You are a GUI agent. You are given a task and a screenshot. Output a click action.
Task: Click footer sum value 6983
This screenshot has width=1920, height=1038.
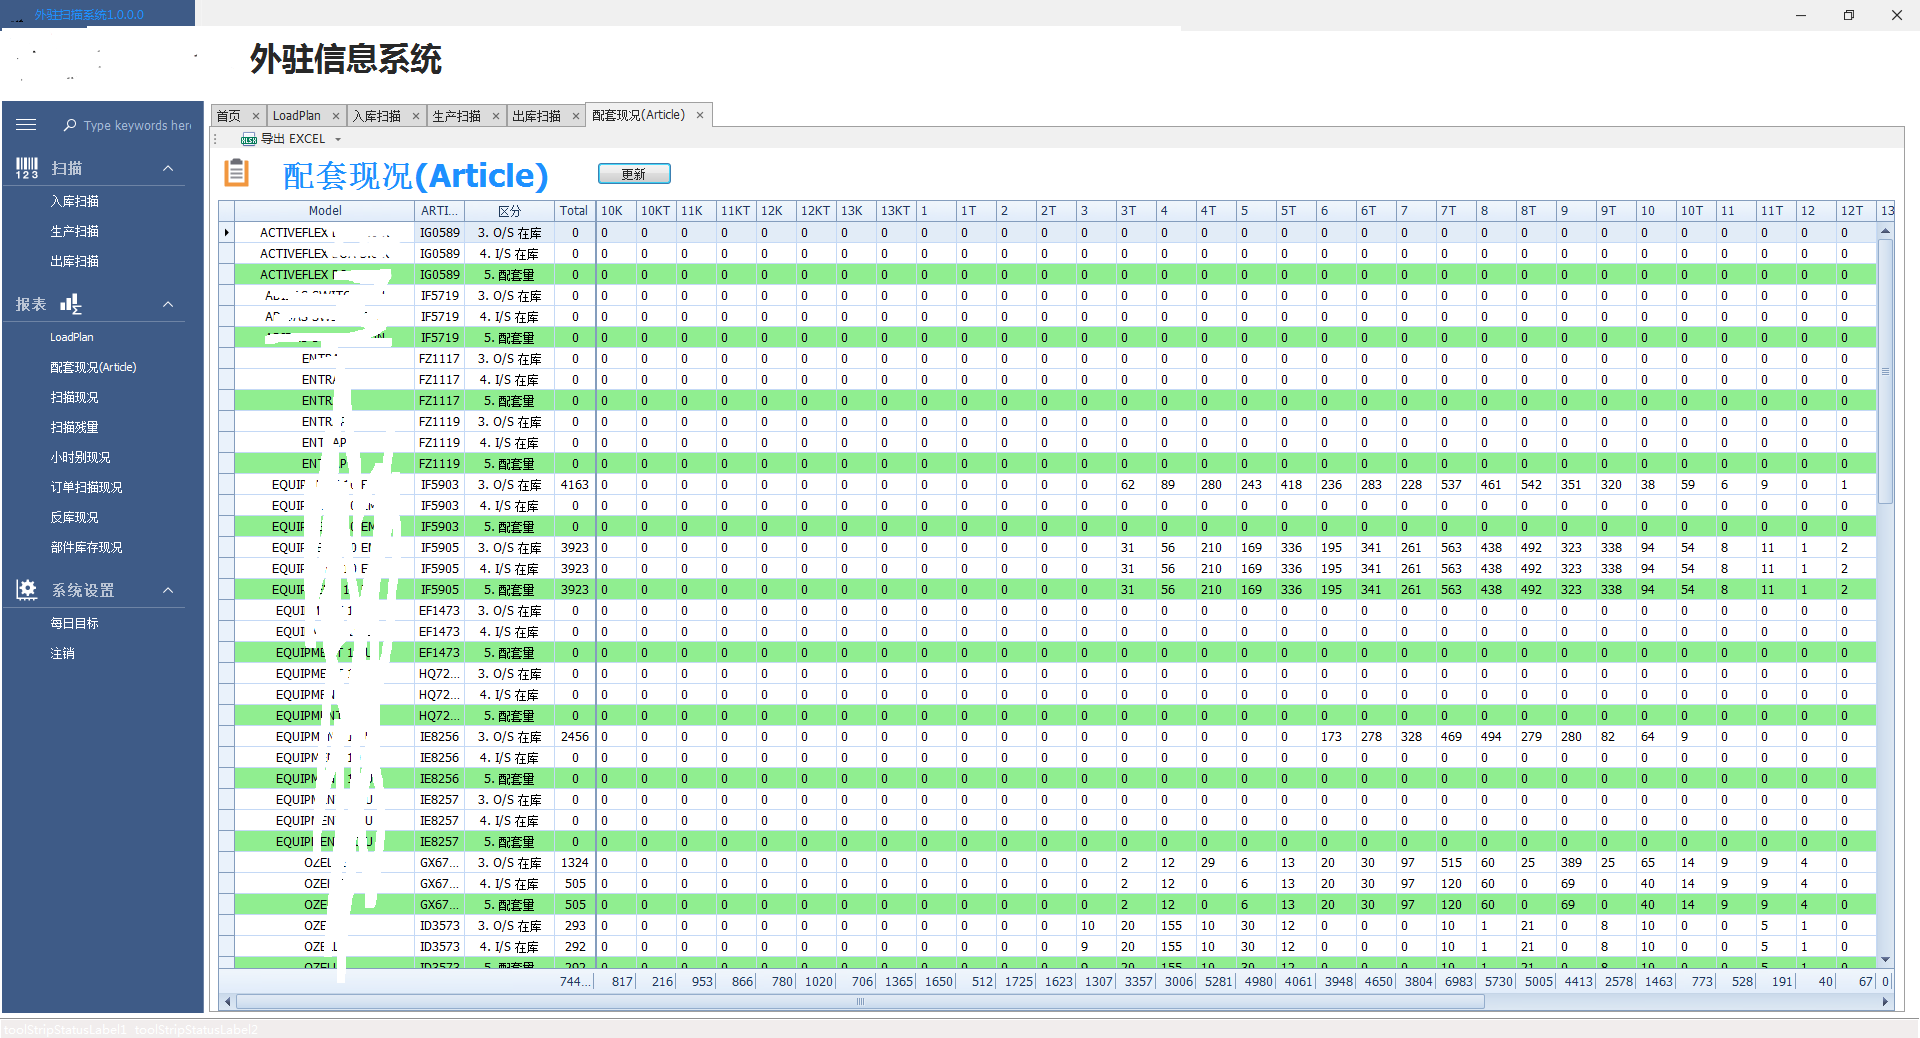click(x=1459, y=982)
